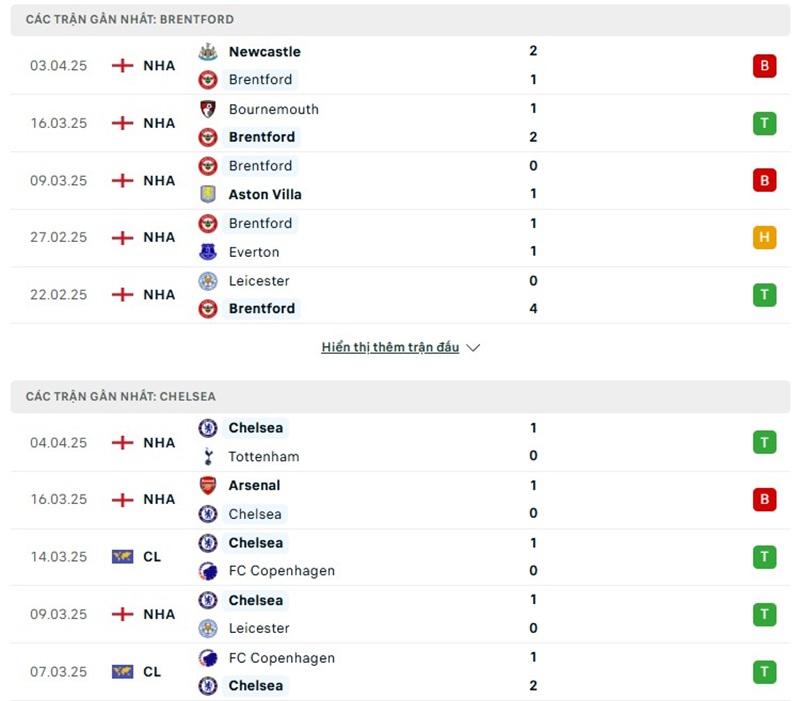Click the red B result badge for Aston Villa match

(x=764, y=180)
